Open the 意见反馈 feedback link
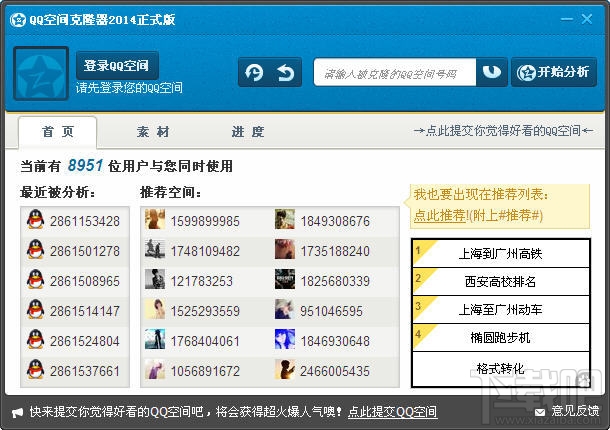 click(x=575, y=411)
